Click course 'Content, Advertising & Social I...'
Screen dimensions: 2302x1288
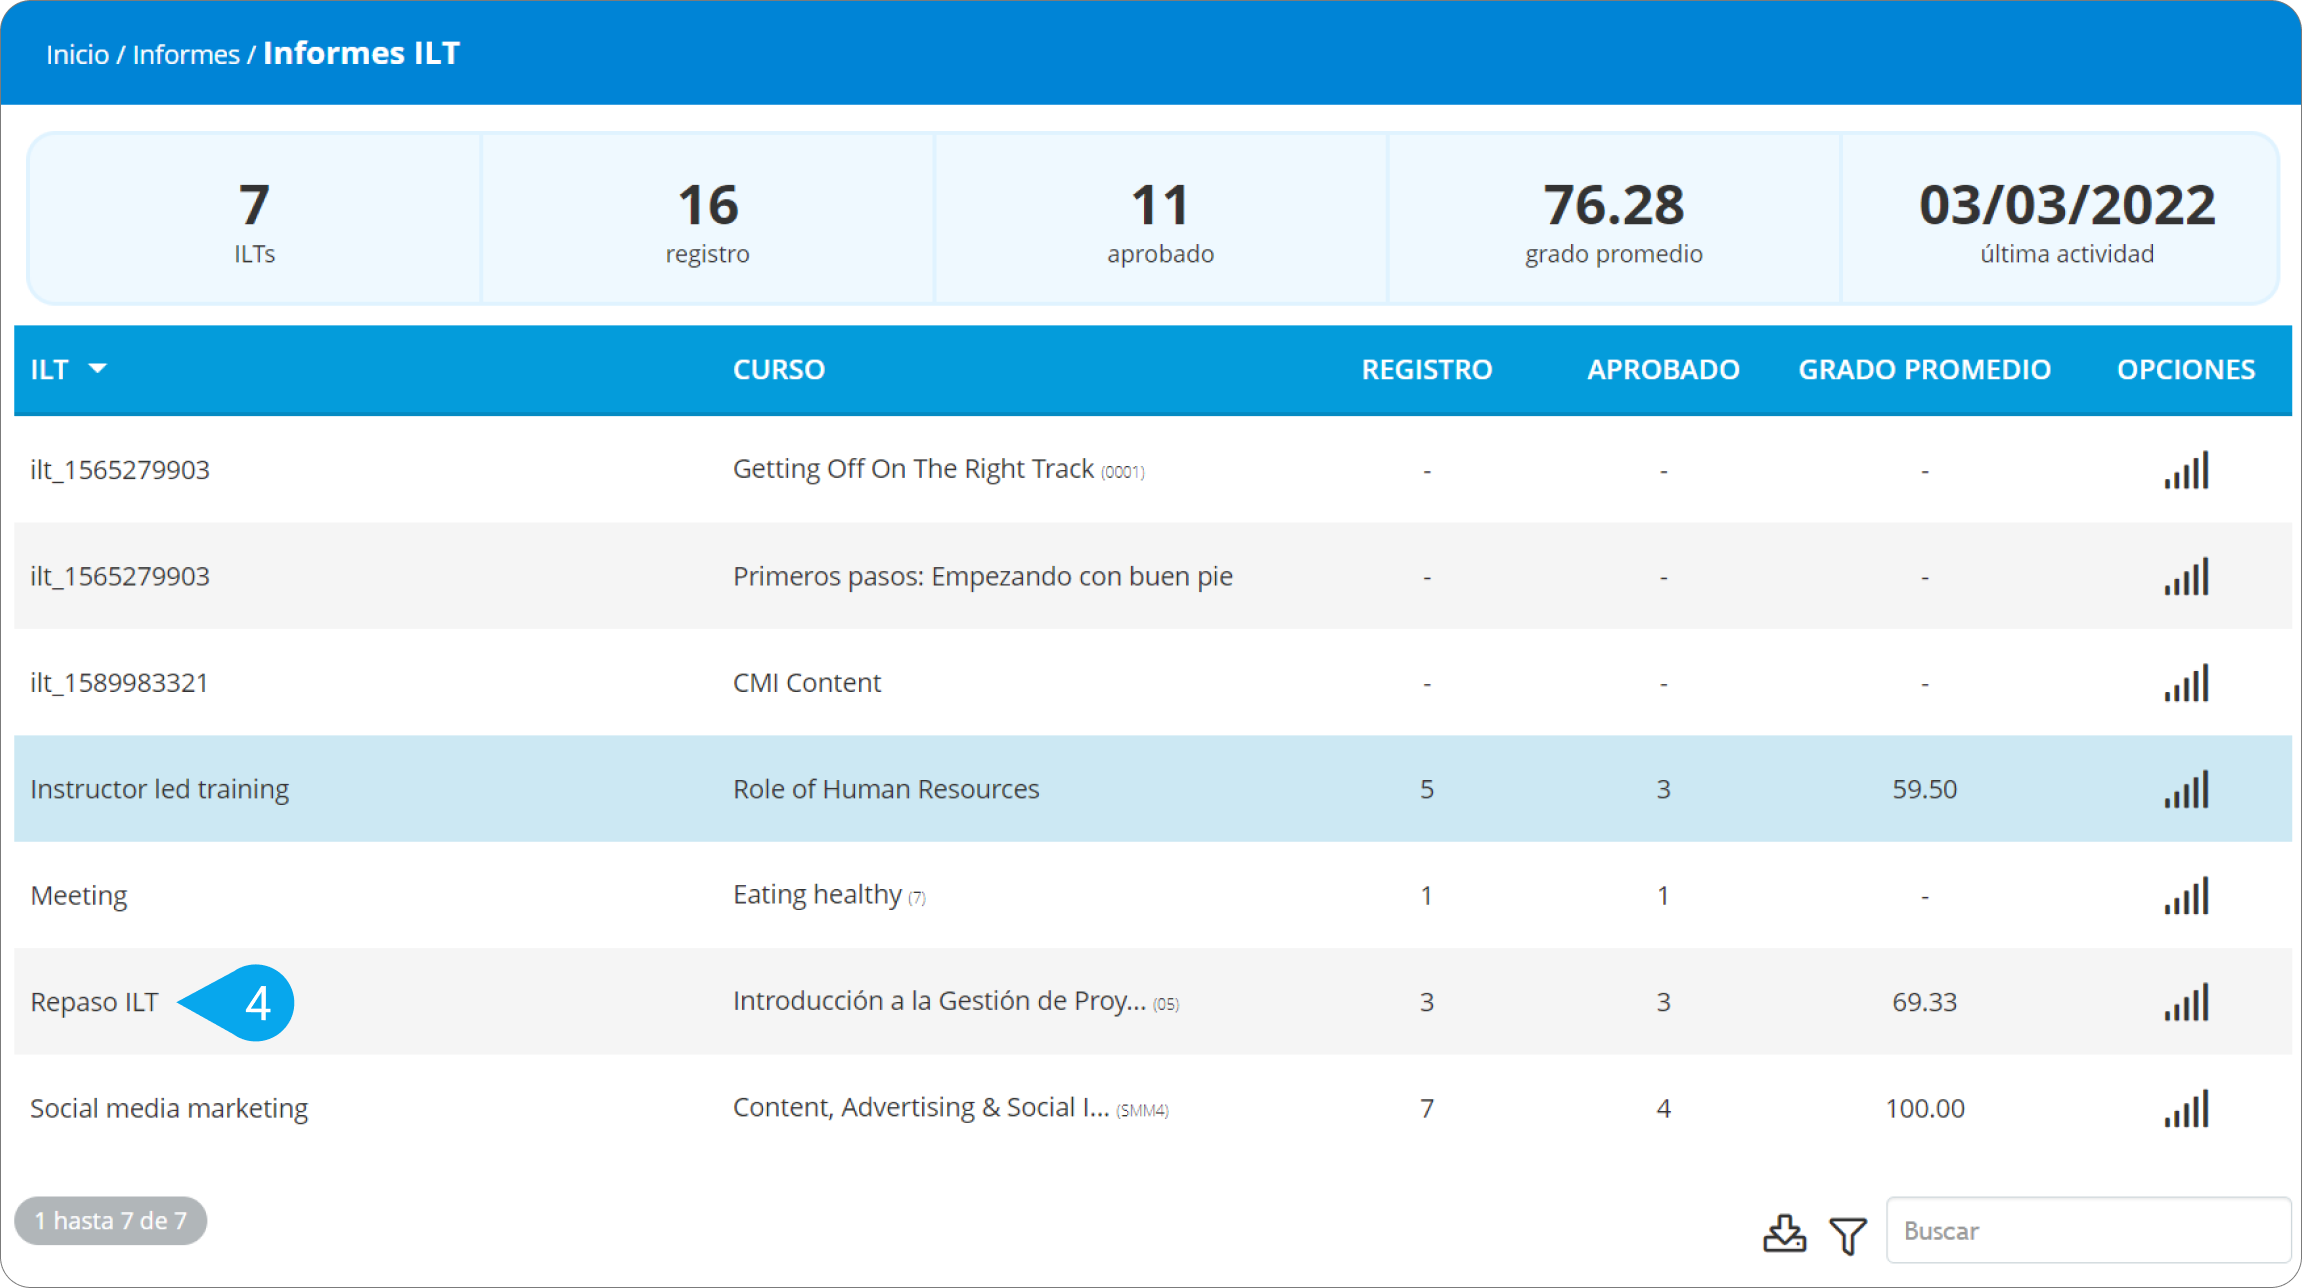point(921,1108)
